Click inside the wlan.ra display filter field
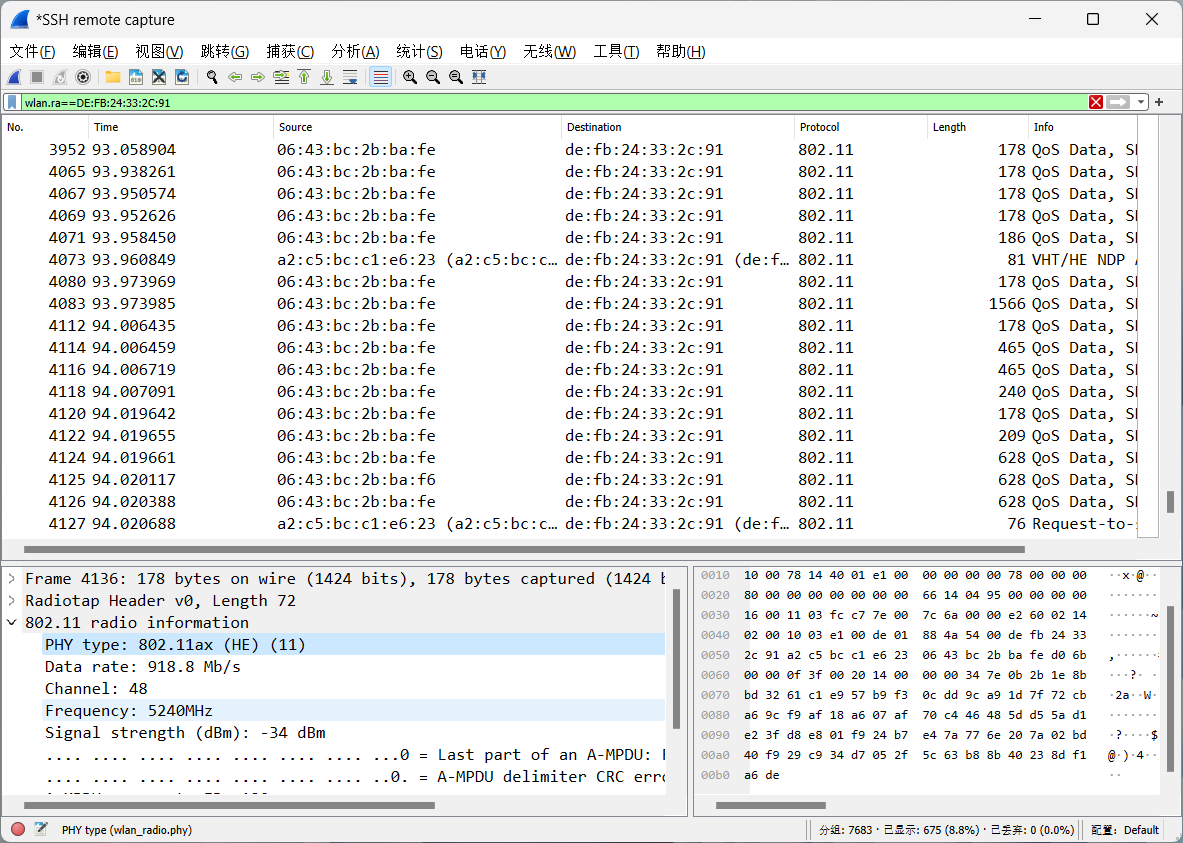The image size is (1183, 843). [x=400, y=101]
